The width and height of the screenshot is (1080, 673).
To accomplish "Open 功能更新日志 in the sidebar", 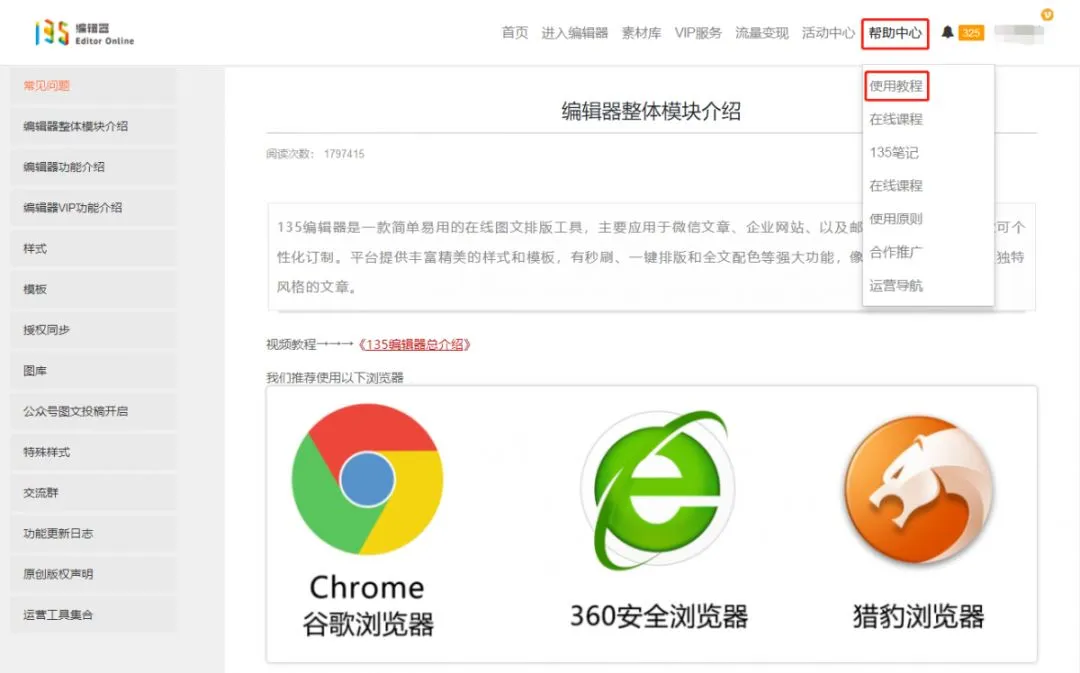I will pyautogui.click(x=92, y=532).
